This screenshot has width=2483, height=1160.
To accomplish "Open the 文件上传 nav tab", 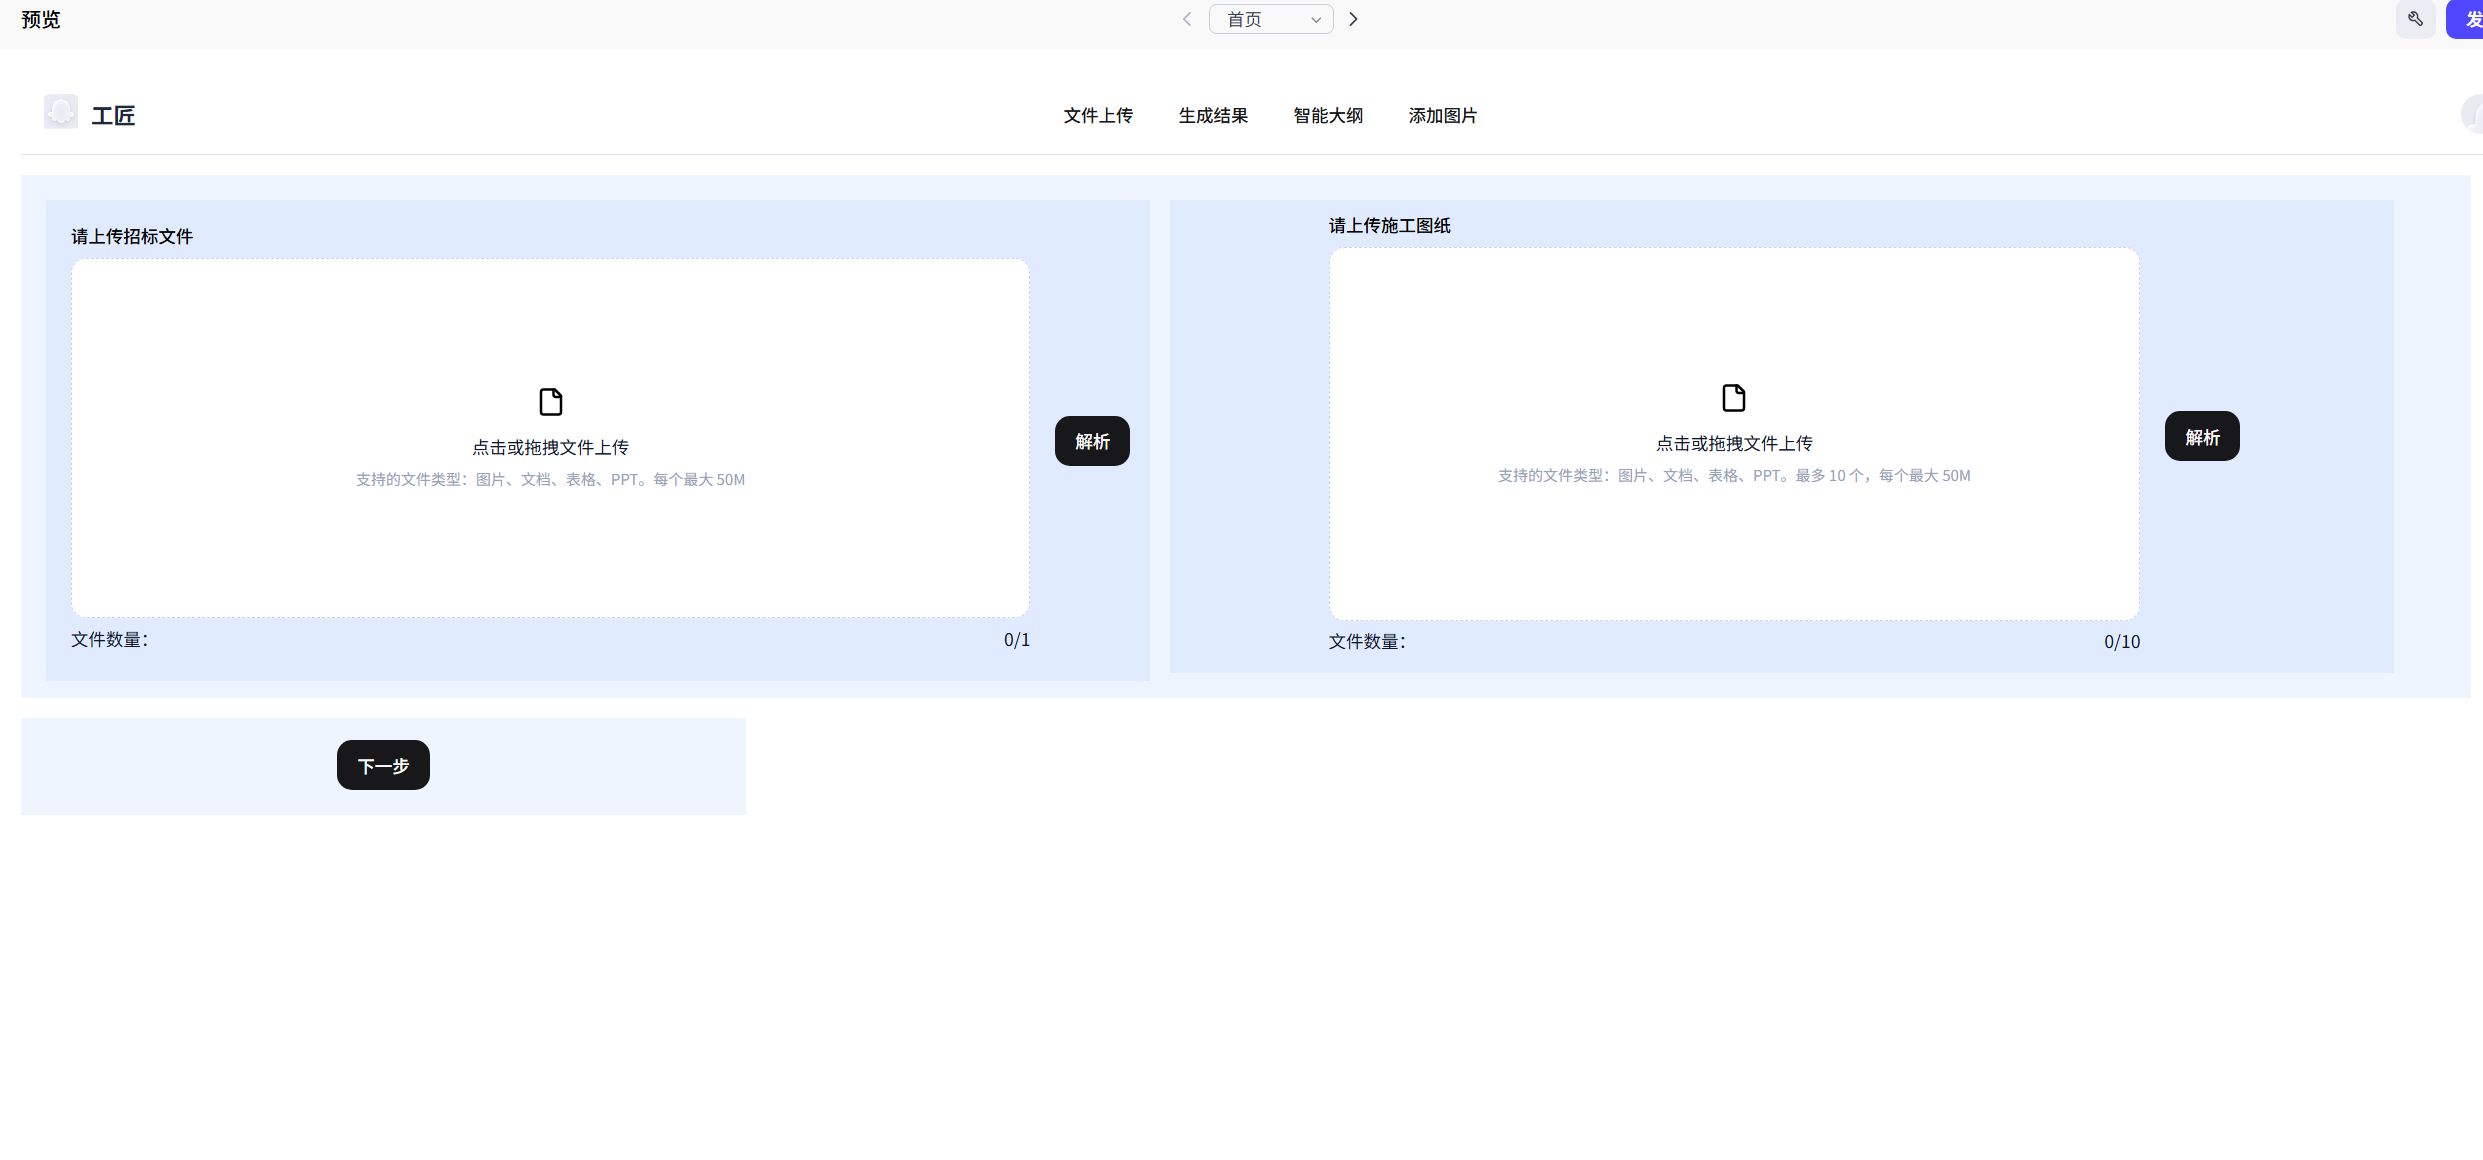I will pyautogui.click(x=1098, y=116).
